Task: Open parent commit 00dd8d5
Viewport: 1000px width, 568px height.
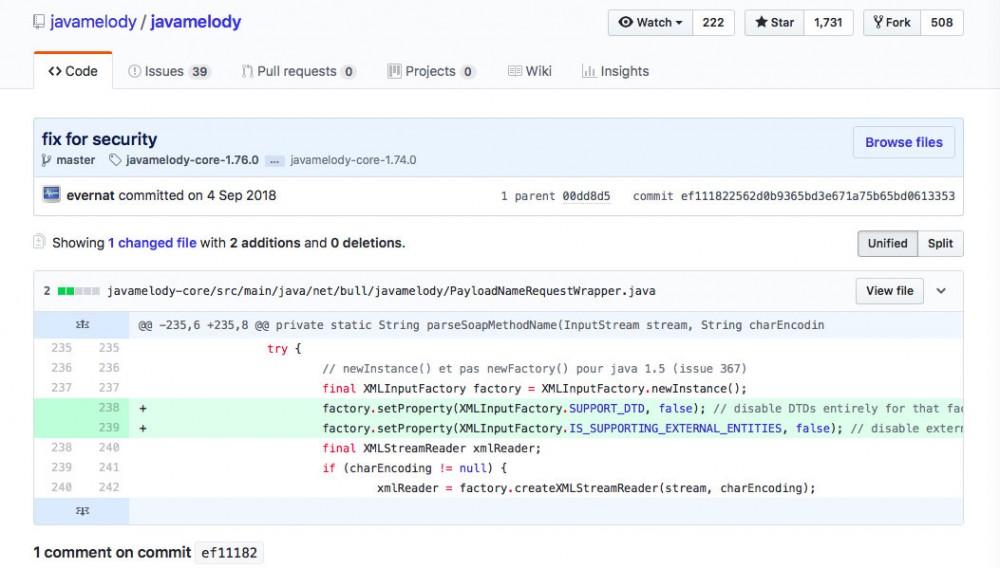Action: (586, 196)
